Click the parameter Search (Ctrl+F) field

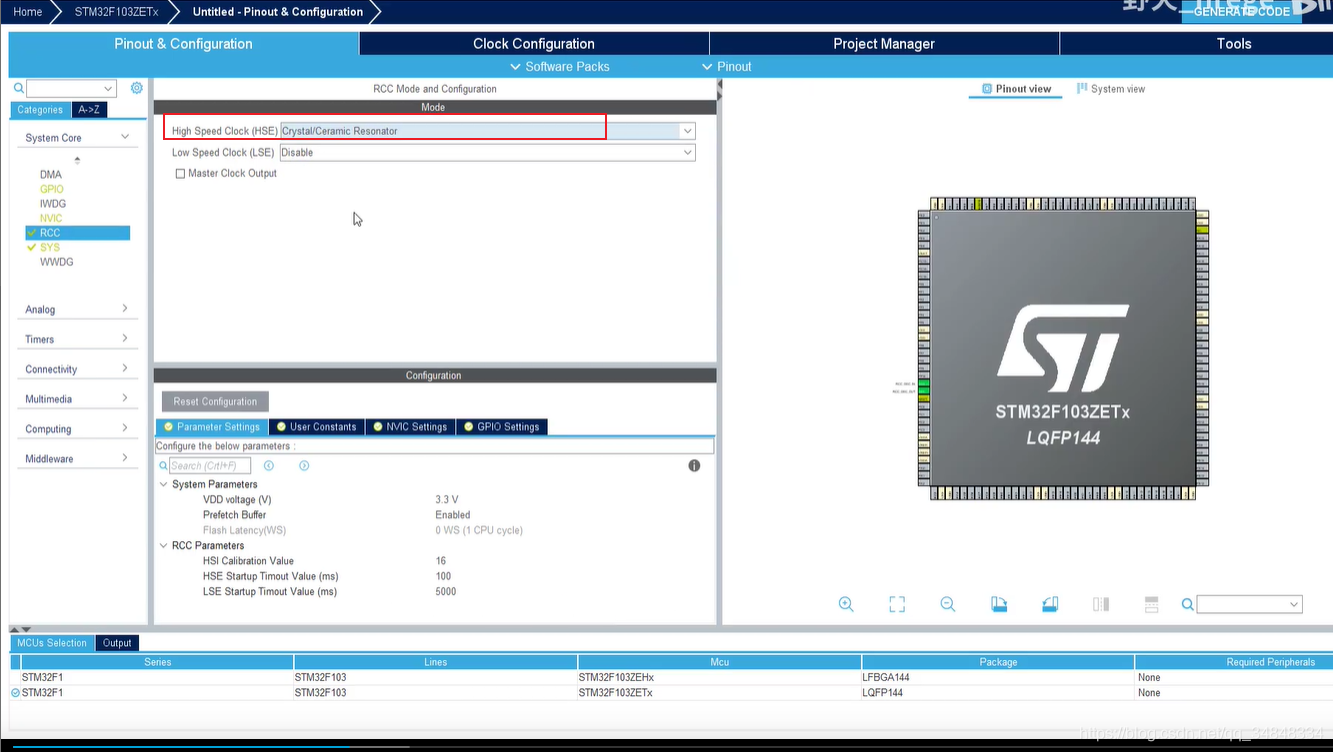click(210, 466)
